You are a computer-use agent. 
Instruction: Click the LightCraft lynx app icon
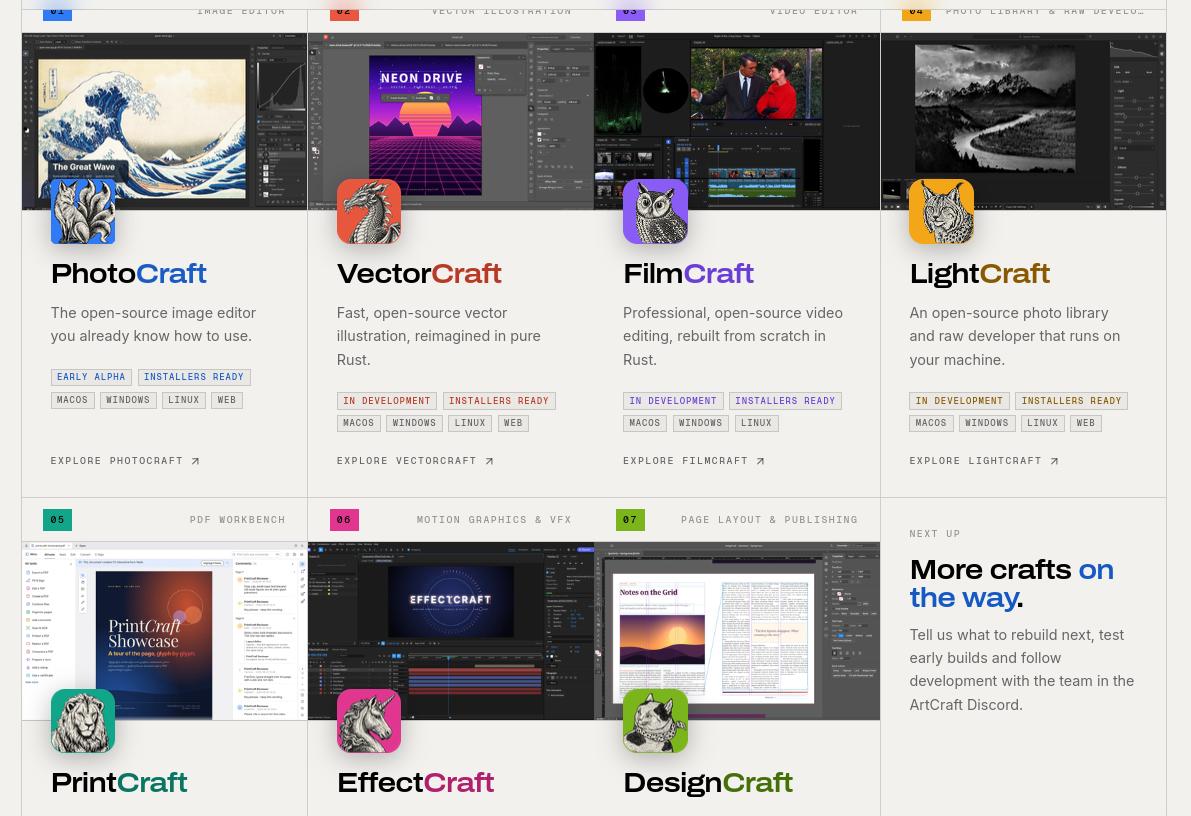tap(942, 211)
